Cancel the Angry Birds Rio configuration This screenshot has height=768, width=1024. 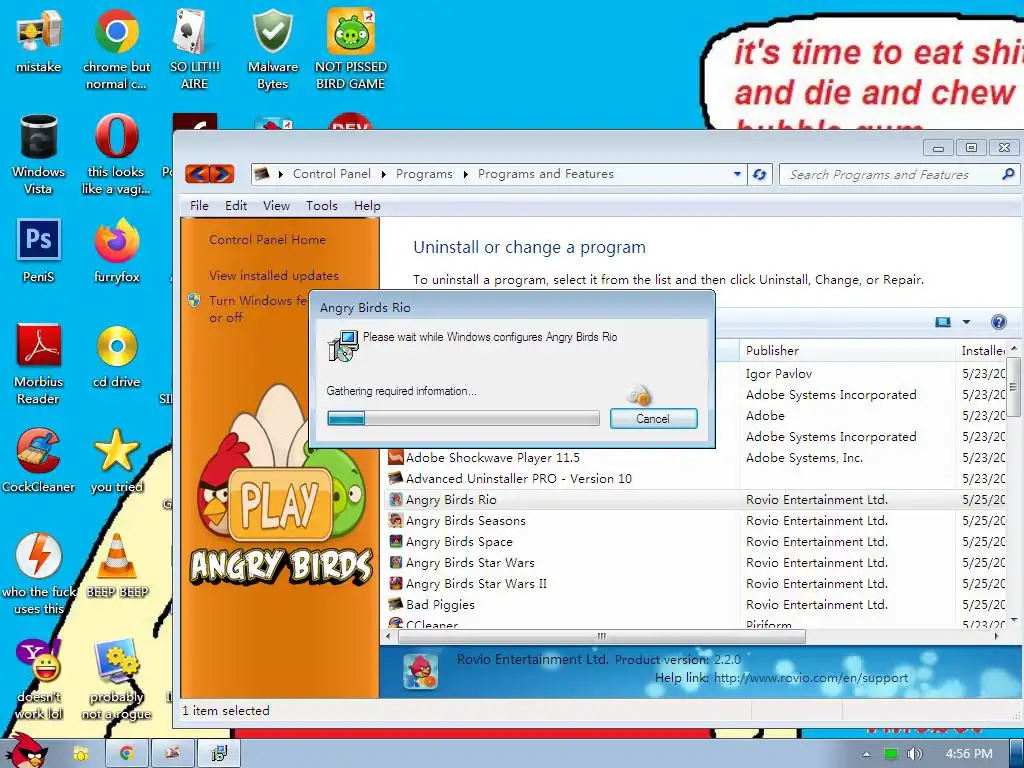click(x=653, y=419)
